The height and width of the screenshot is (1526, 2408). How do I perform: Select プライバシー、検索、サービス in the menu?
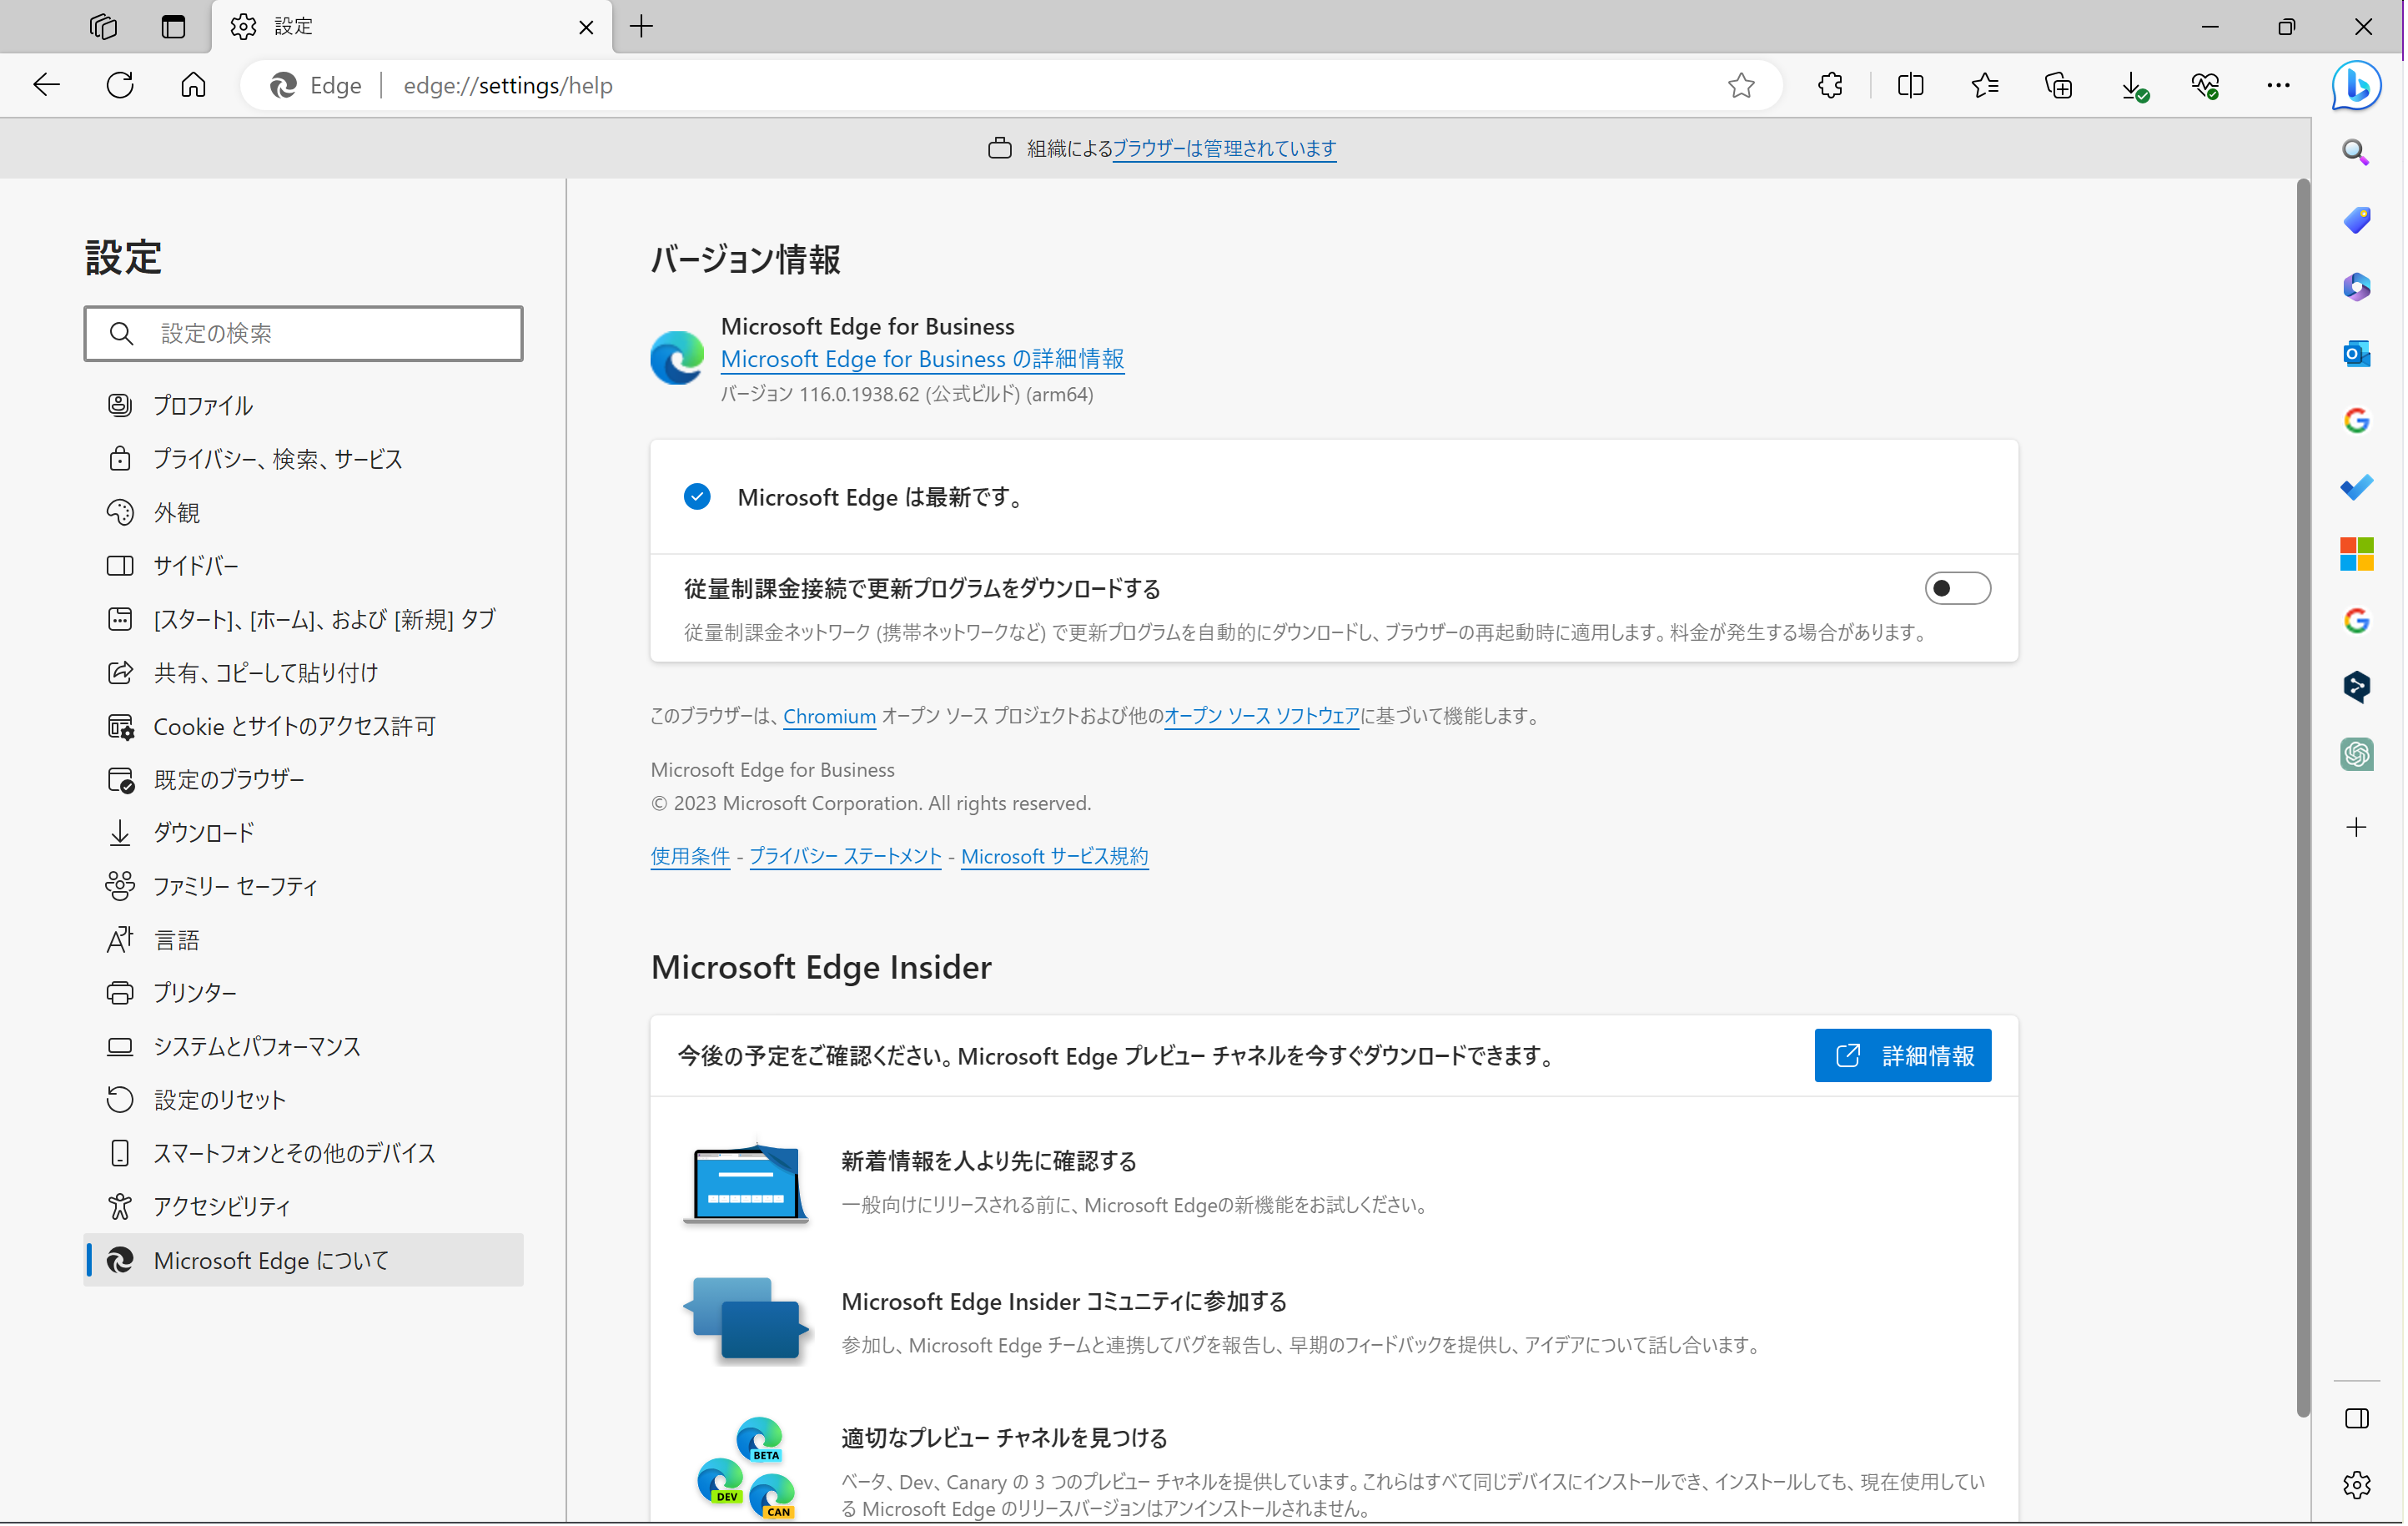coord(304,459)
